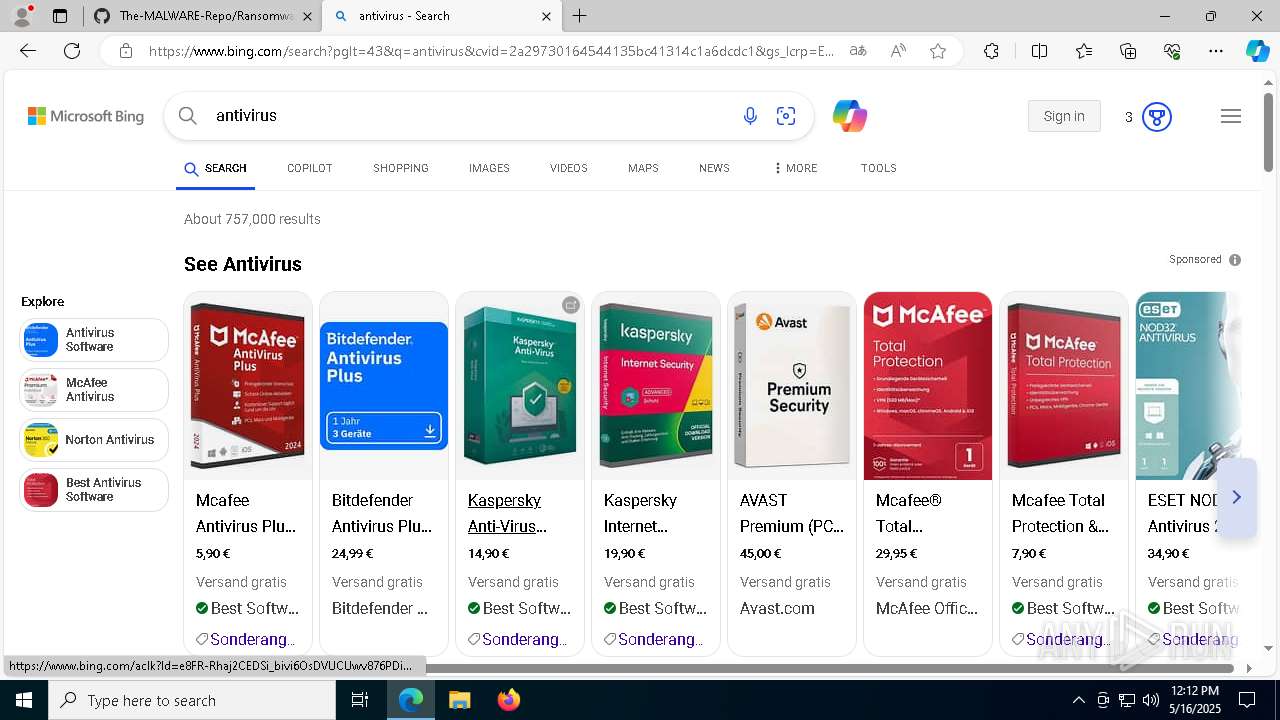The height and width of the screenshot is (720, 1280).
Task: Expand the MORE search options
Action: tap(795, 168)
